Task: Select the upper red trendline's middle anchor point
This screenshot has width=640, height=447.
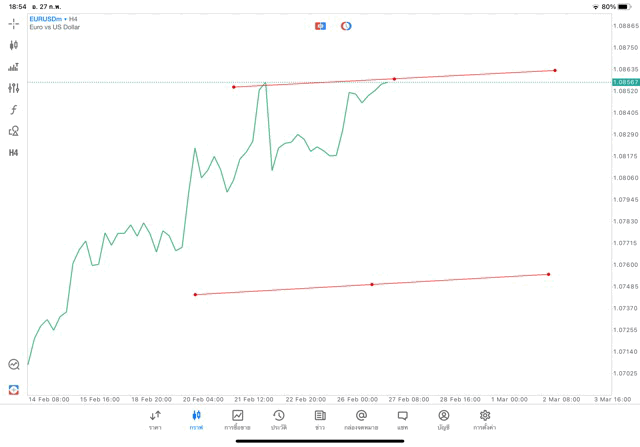Action: [394, 79]
